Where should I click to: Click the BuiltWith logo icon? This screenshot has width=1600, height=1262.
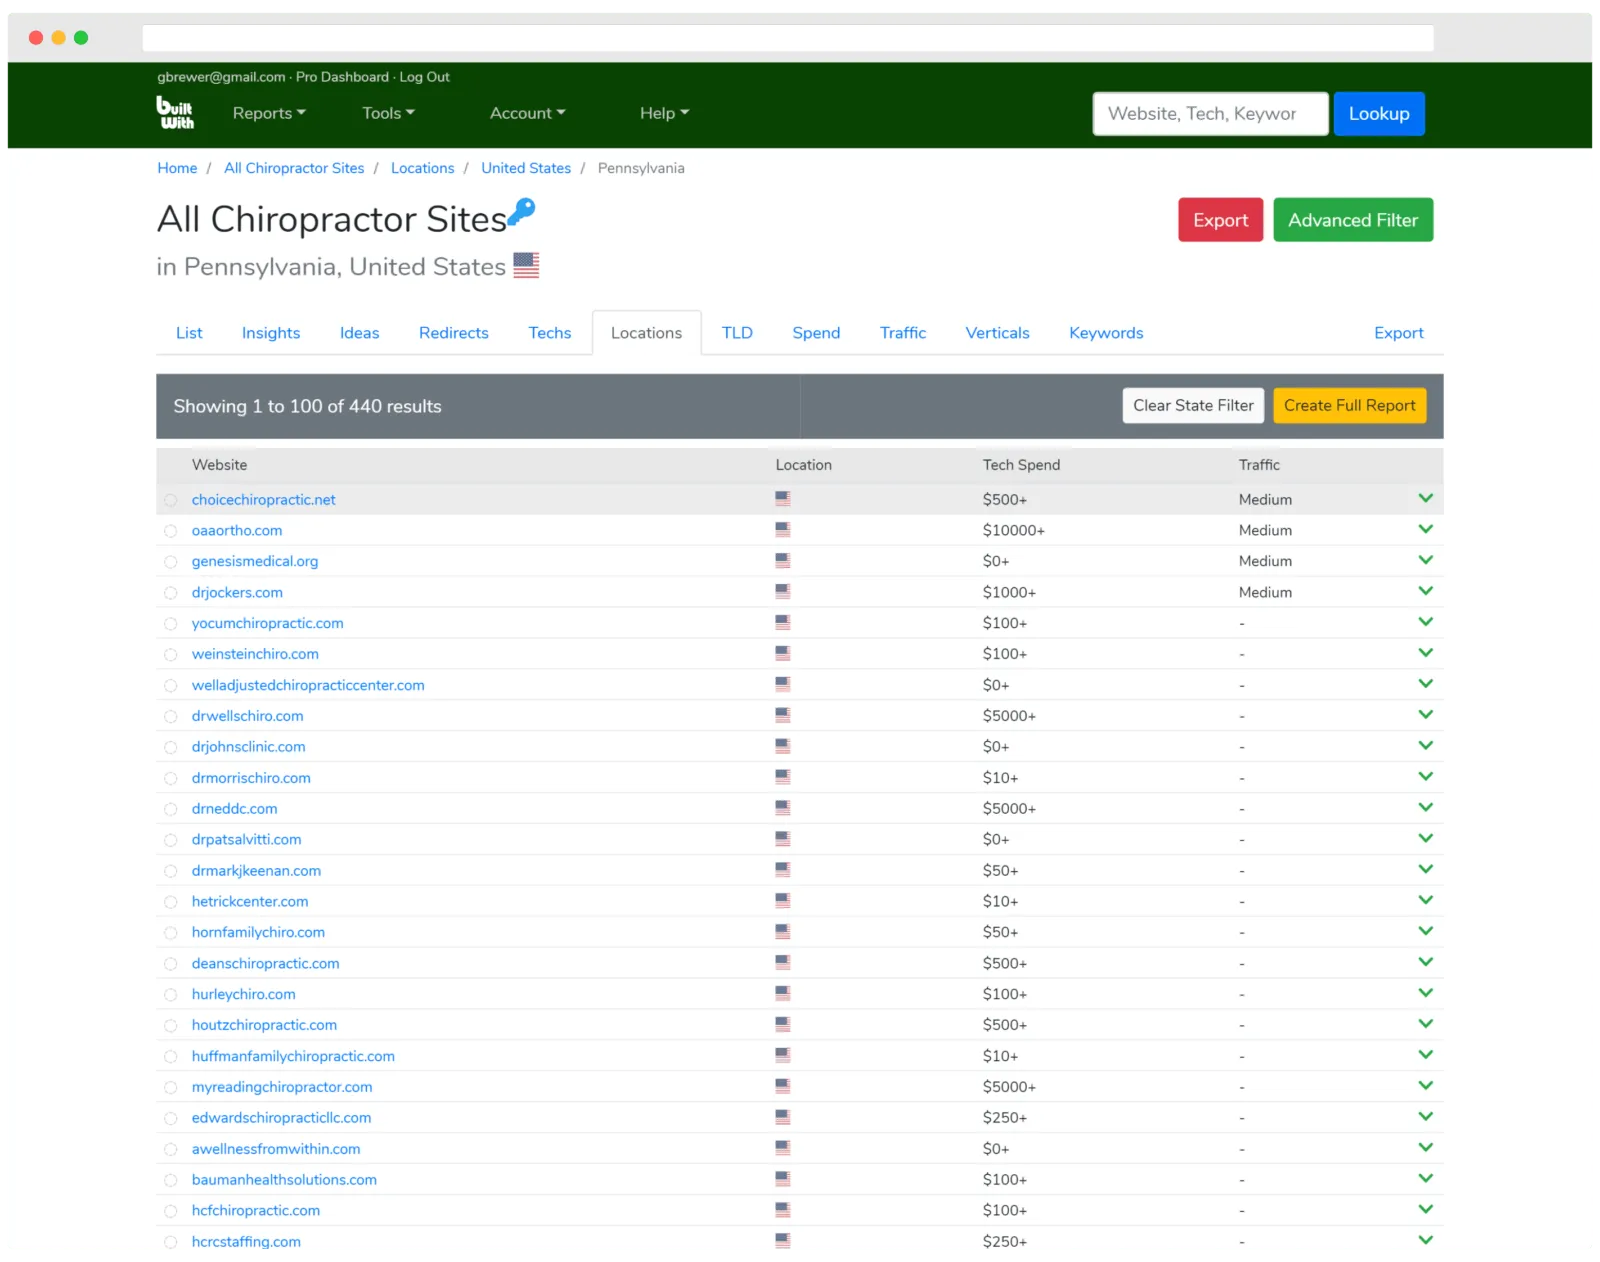[175, 113]
